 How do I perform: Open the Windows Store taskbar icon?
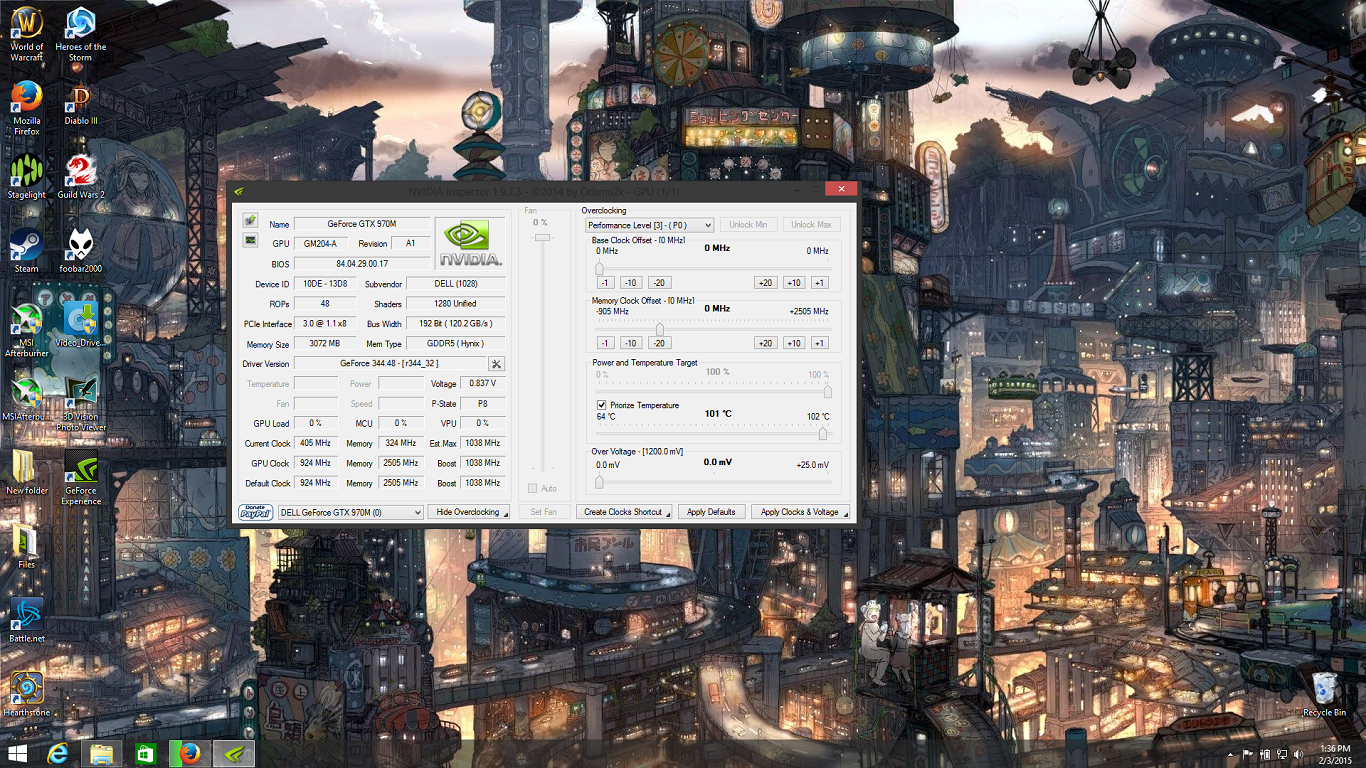tap(146, 753)
